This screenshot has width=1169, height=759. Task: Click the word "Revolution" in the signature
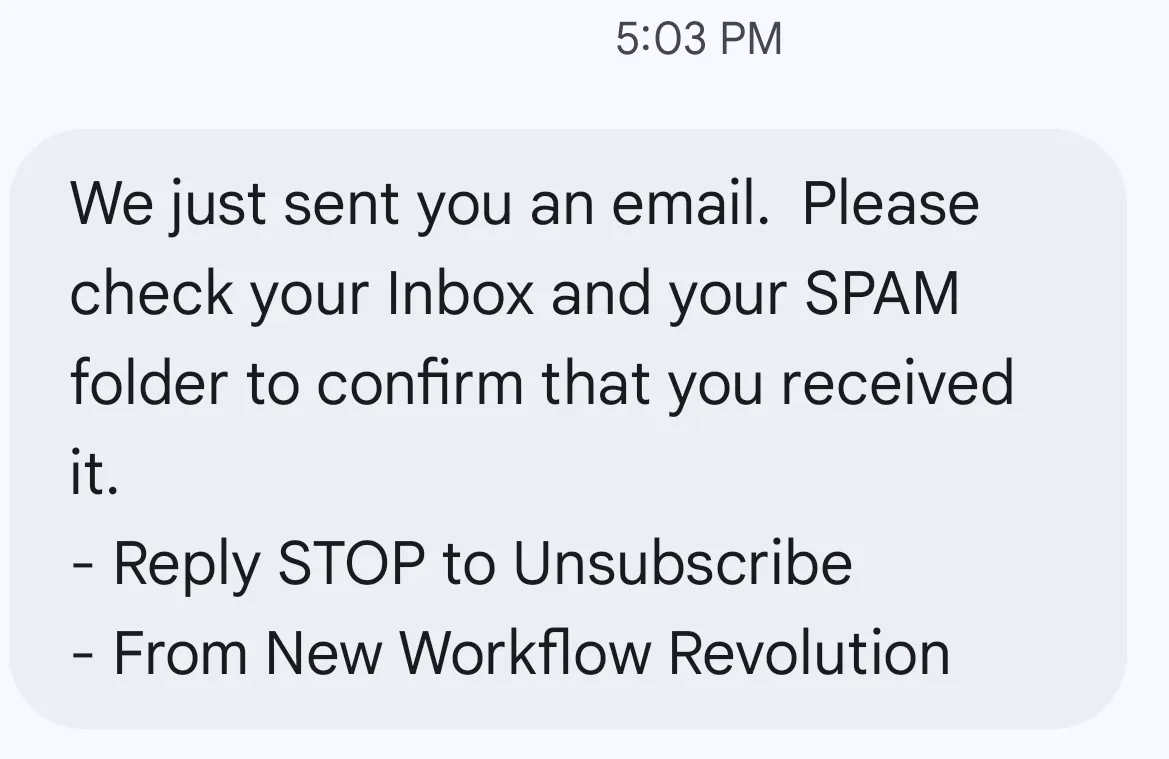809,653
